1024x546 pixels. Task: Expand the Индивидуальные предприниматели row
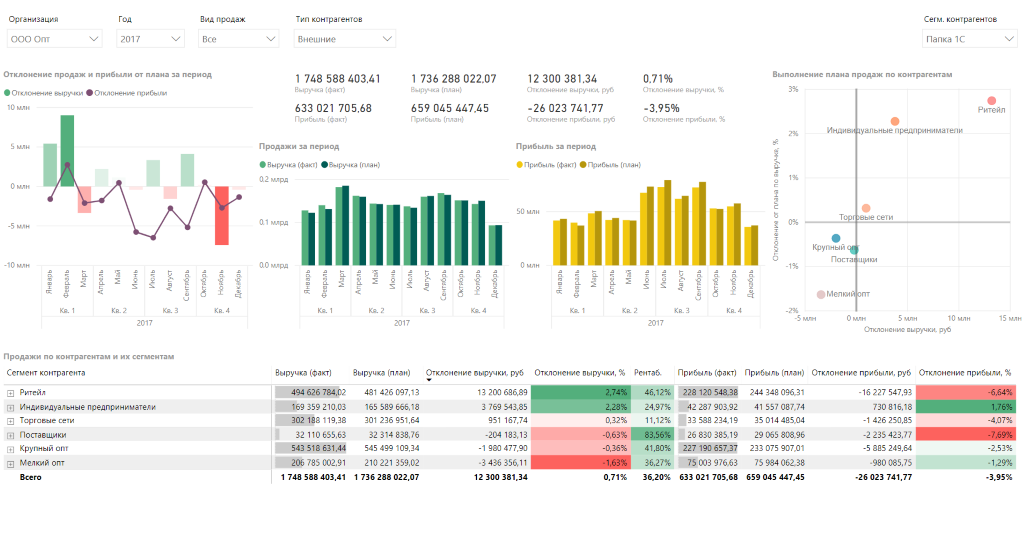point(10,408)
